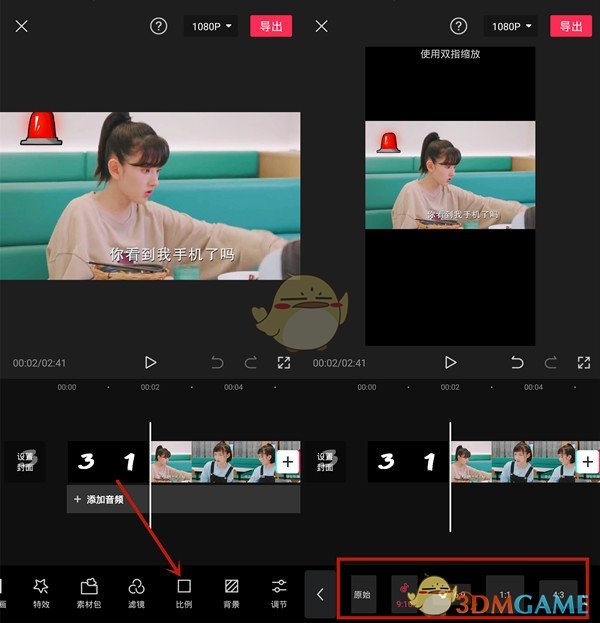Open help icon in right screen
This screenshot has height=623, width=600.
(459, 26)
